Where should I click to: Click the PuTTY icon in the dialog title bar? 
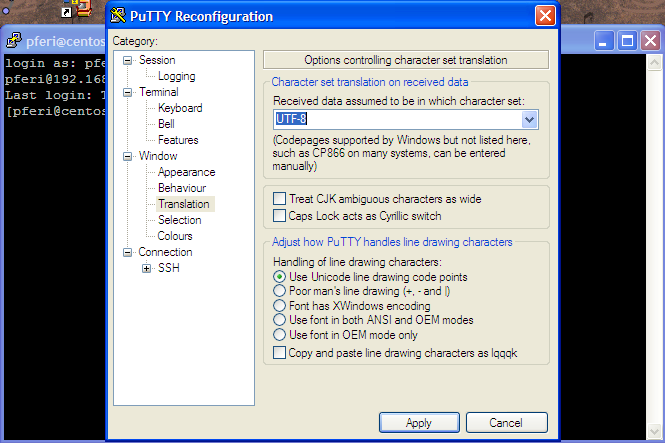point(119,16)
